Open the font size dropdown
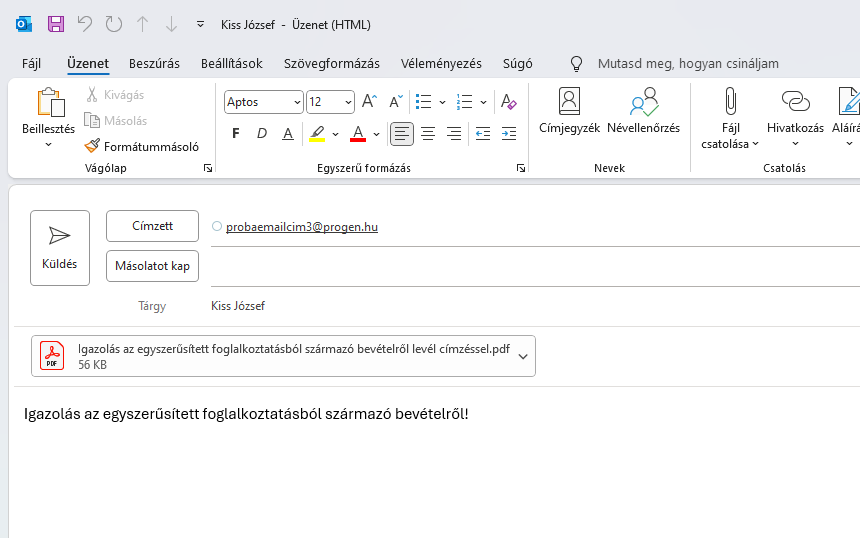 click(x=348, y=102)
